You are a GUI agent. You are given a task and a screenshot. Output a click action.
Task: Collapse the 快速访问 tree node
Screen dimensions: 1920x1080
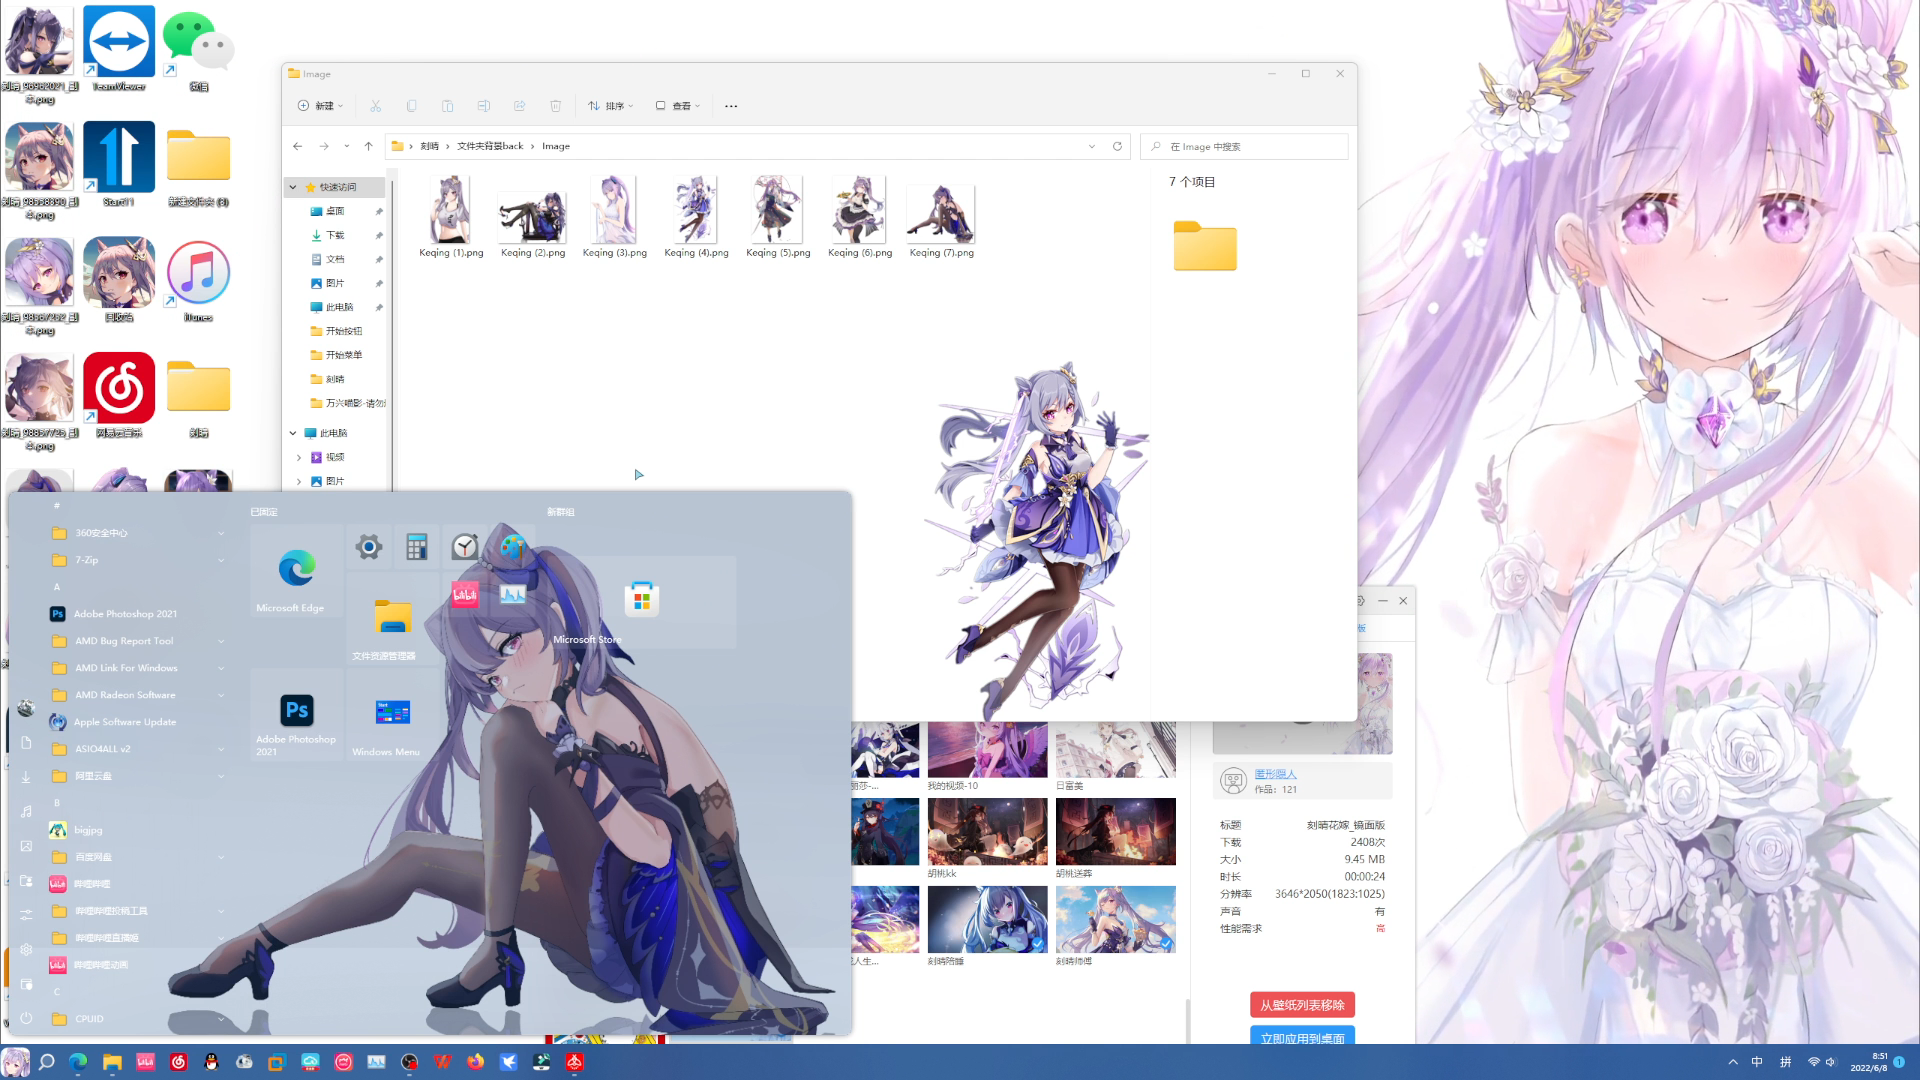(x=293, y=187)
